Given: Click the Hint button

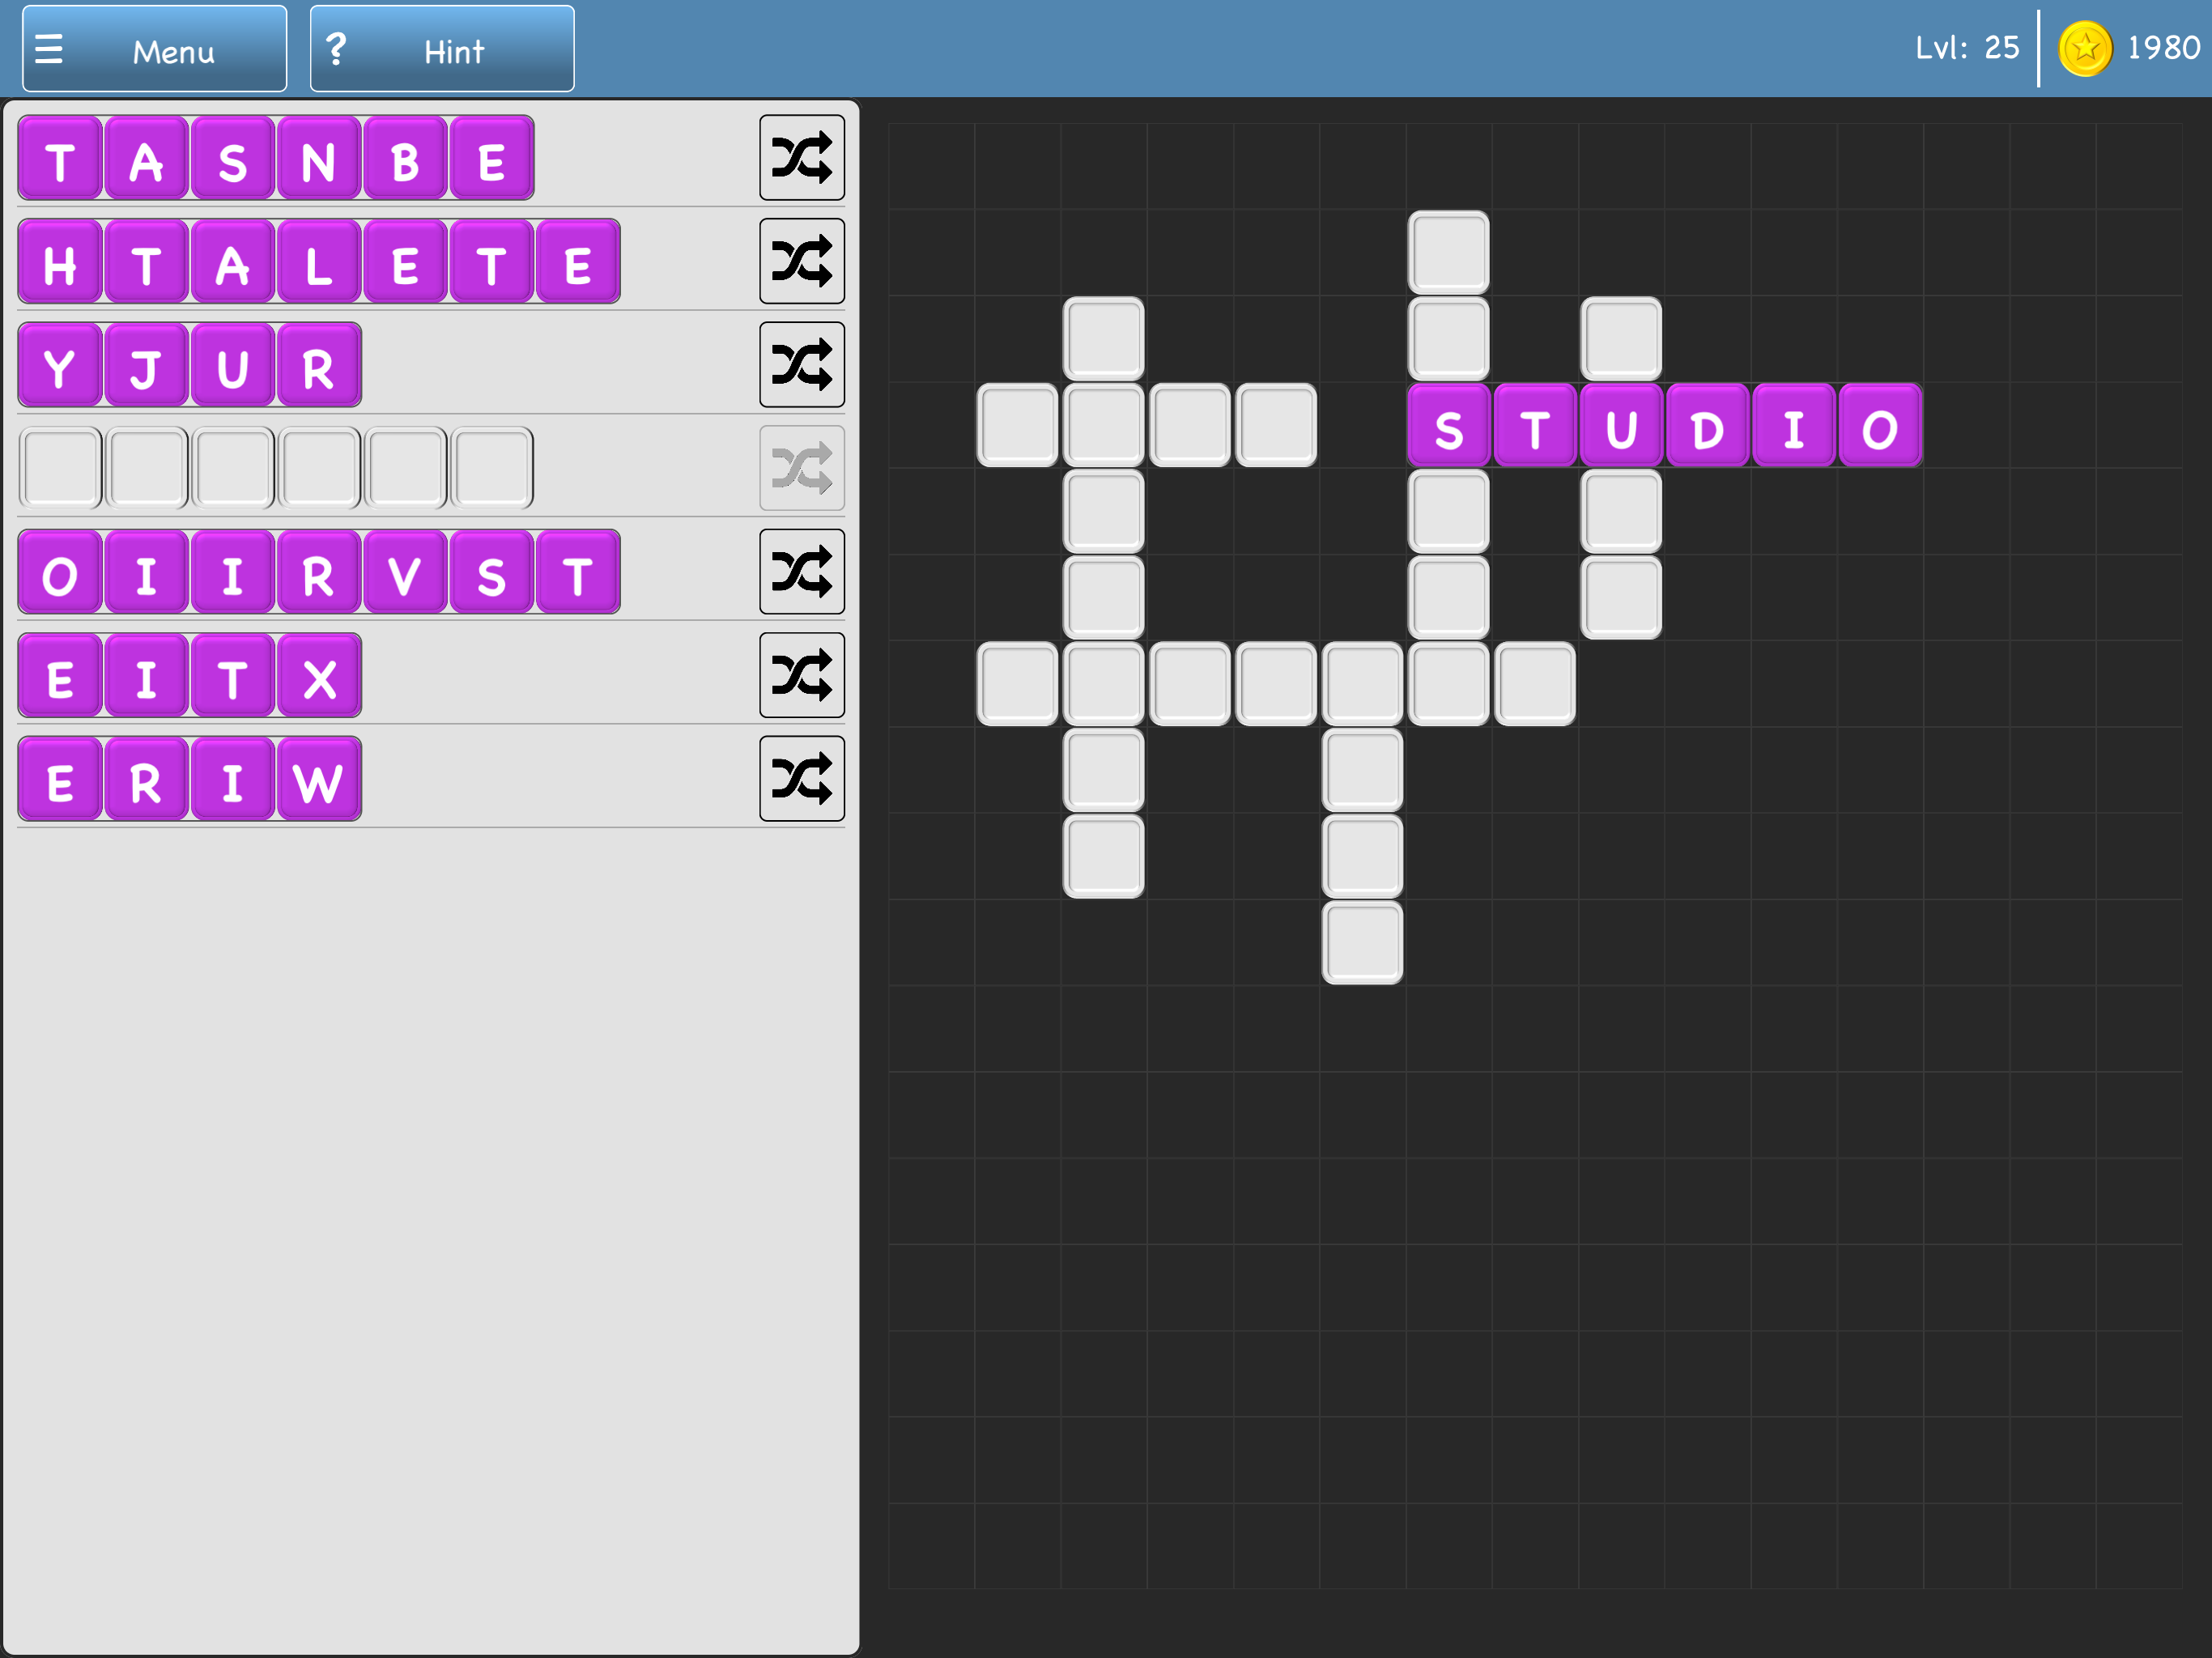Looking at the screenshot, I should [x=442, y=49].
